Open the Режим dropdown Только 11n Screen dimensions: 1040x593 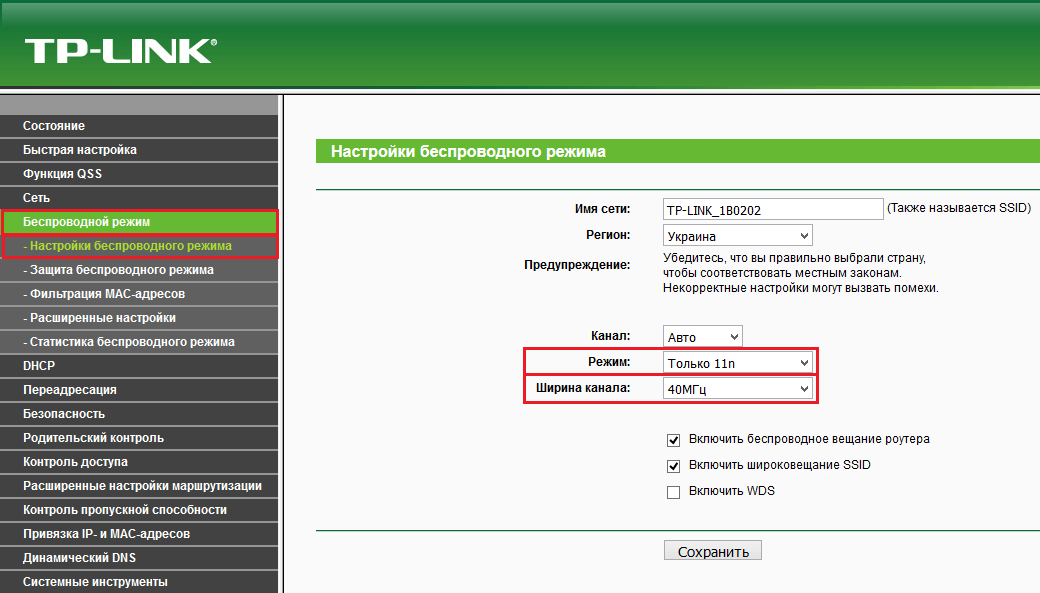click(738, 362)
